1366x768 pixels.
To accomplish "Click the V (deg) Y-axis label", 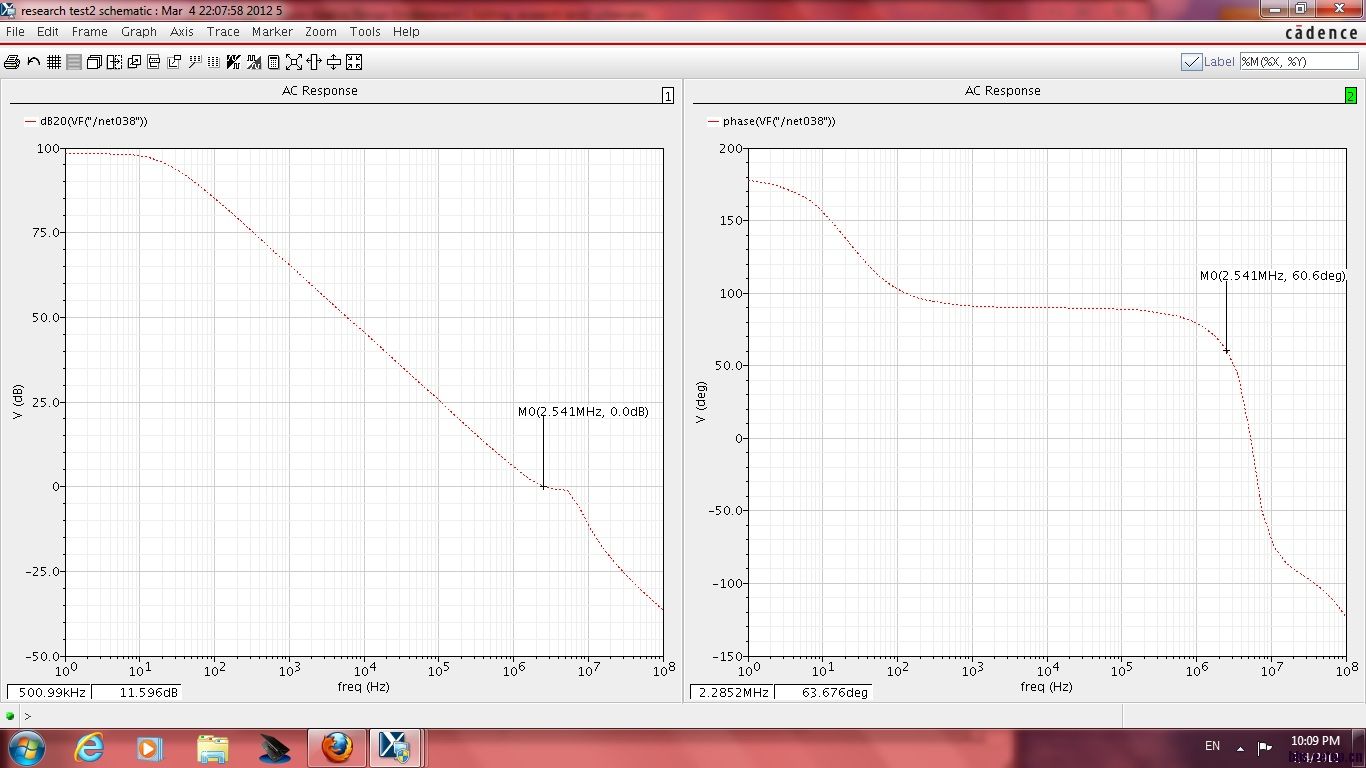I will (x=701, y=402).
